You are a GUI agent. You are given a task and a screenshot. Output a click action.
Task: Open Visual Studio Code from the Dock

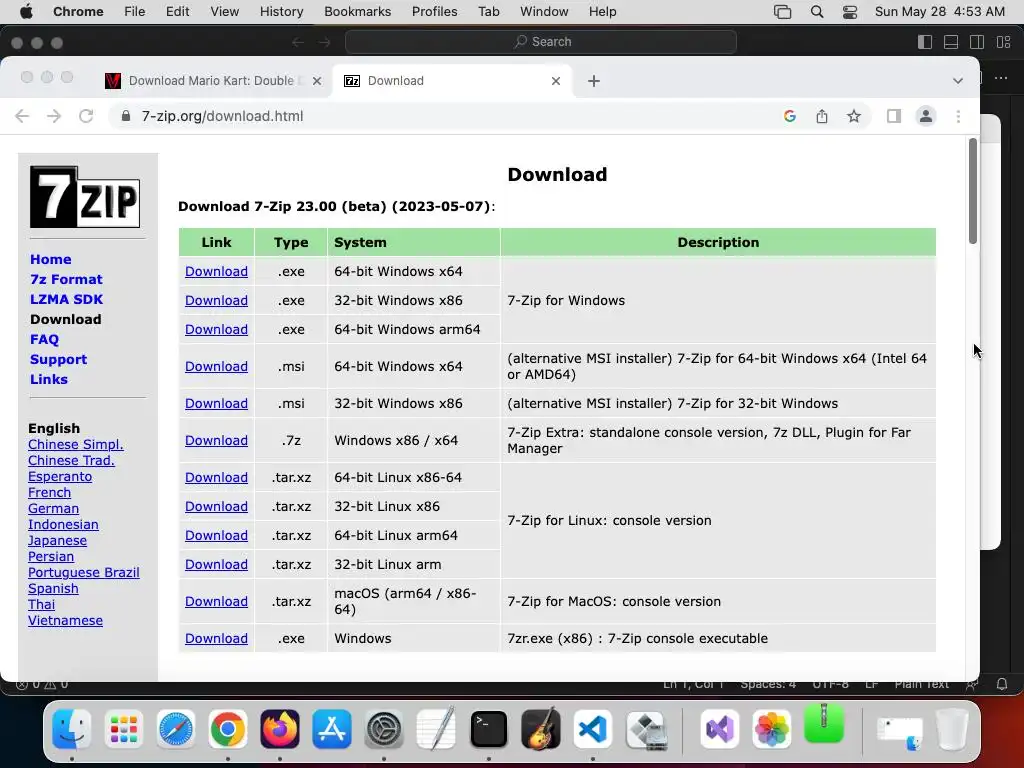[x=593, y=729]
